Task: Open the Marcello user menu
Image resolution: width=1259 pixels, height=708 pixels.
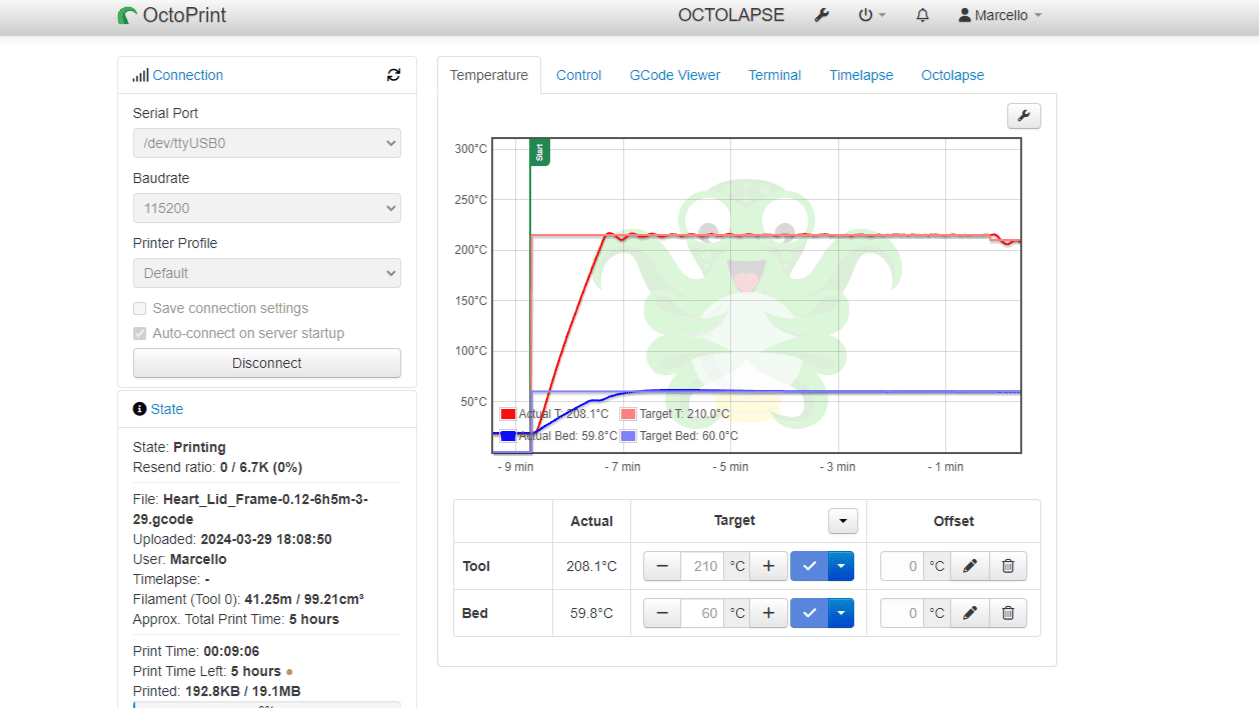Action: coord(999,15)
